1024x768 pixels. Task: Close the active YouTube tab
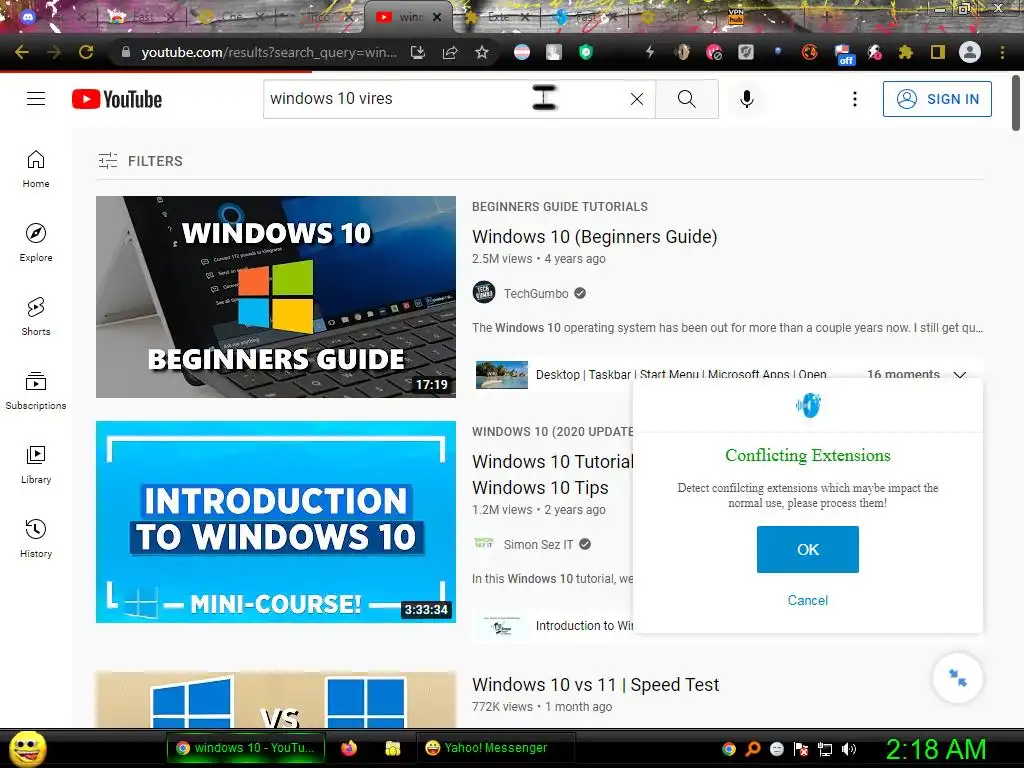coord(437,18)
